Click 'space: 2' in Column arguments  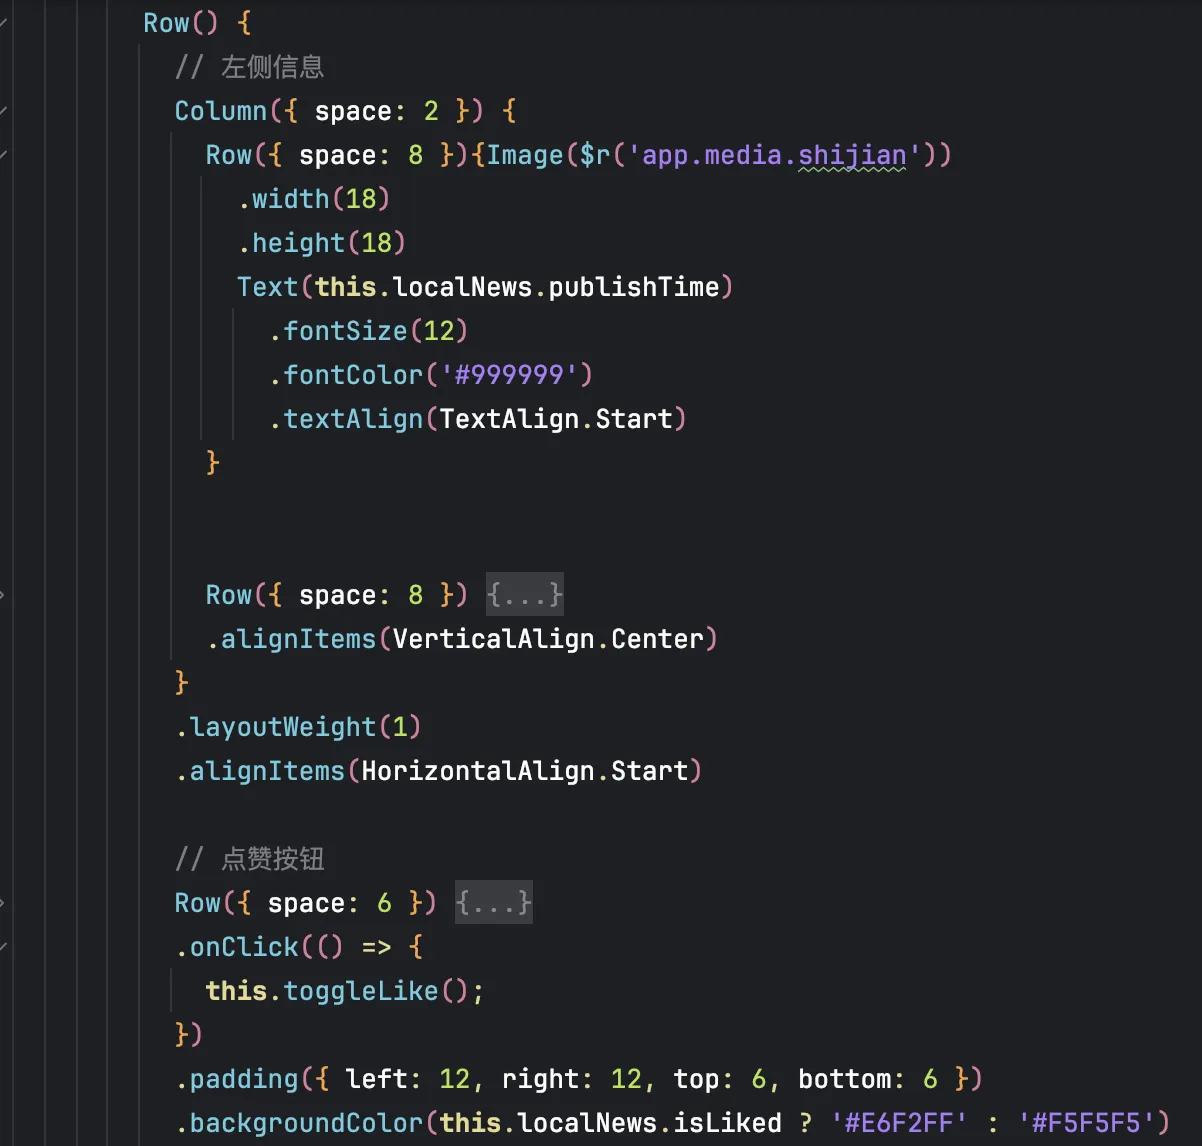pyautogui.click(x=377, y=111)
